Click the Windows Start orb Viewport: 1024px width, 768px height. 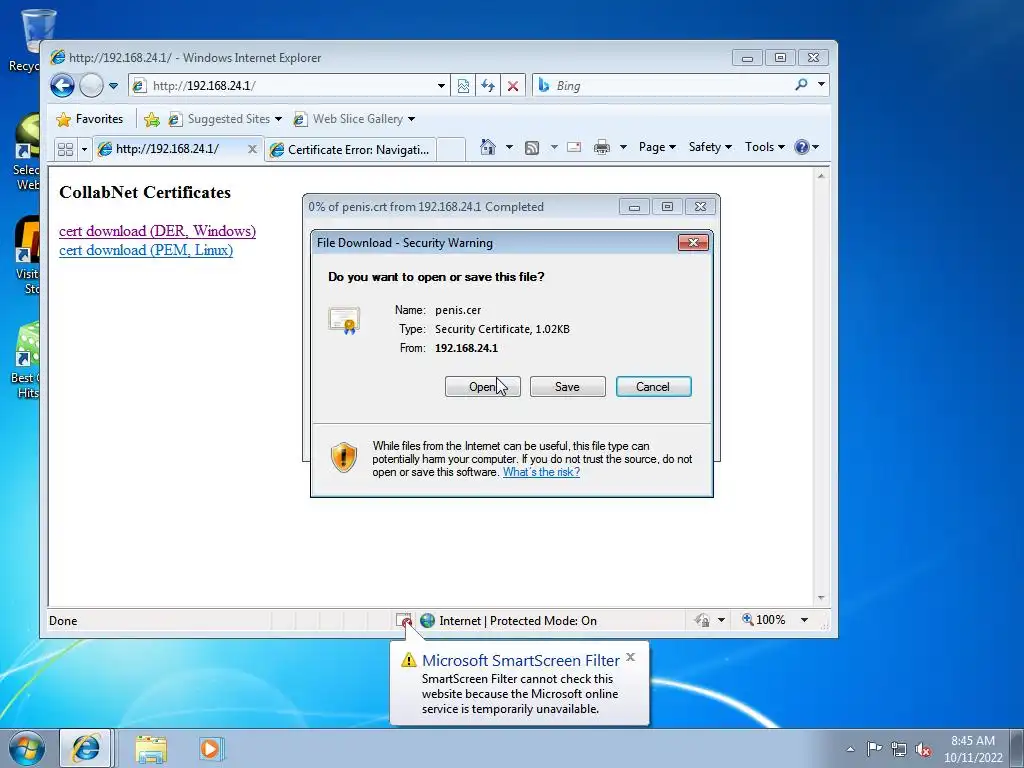27,748
